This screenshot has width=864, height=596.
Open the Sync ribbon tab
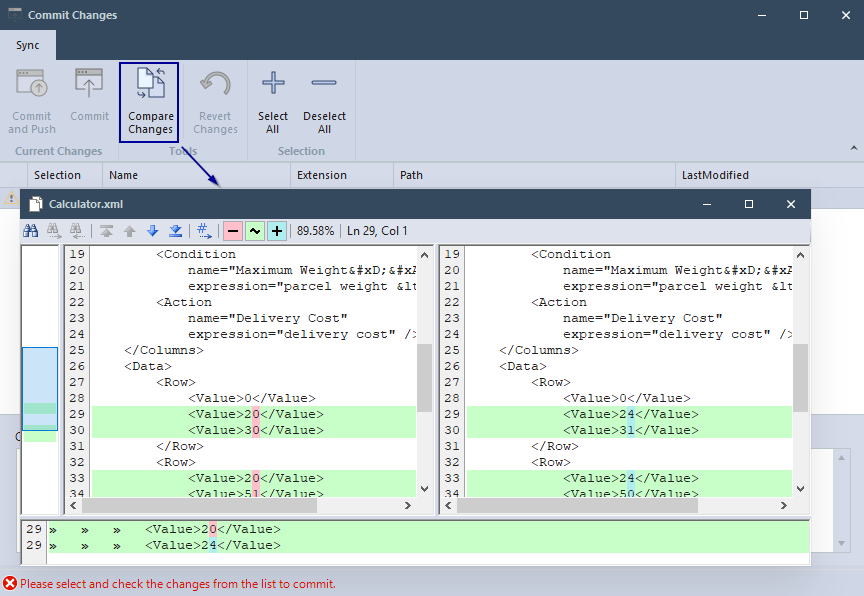(x=28, y=45)
